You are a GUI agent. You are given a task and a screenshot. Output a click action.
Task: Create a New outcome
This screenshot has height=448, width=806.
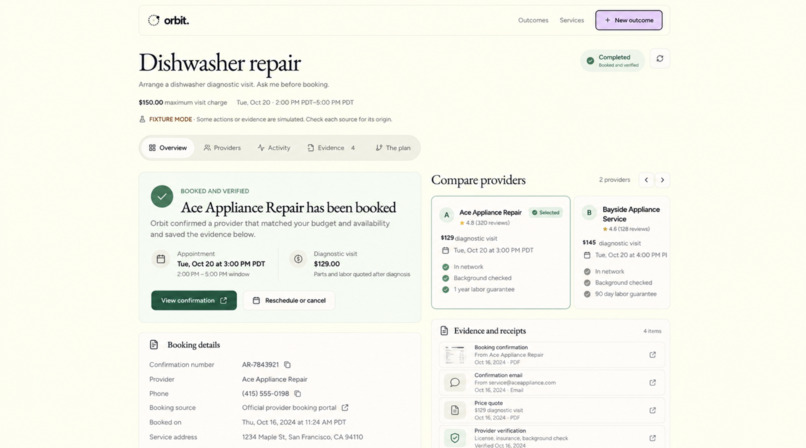click(x=629, y=21)
